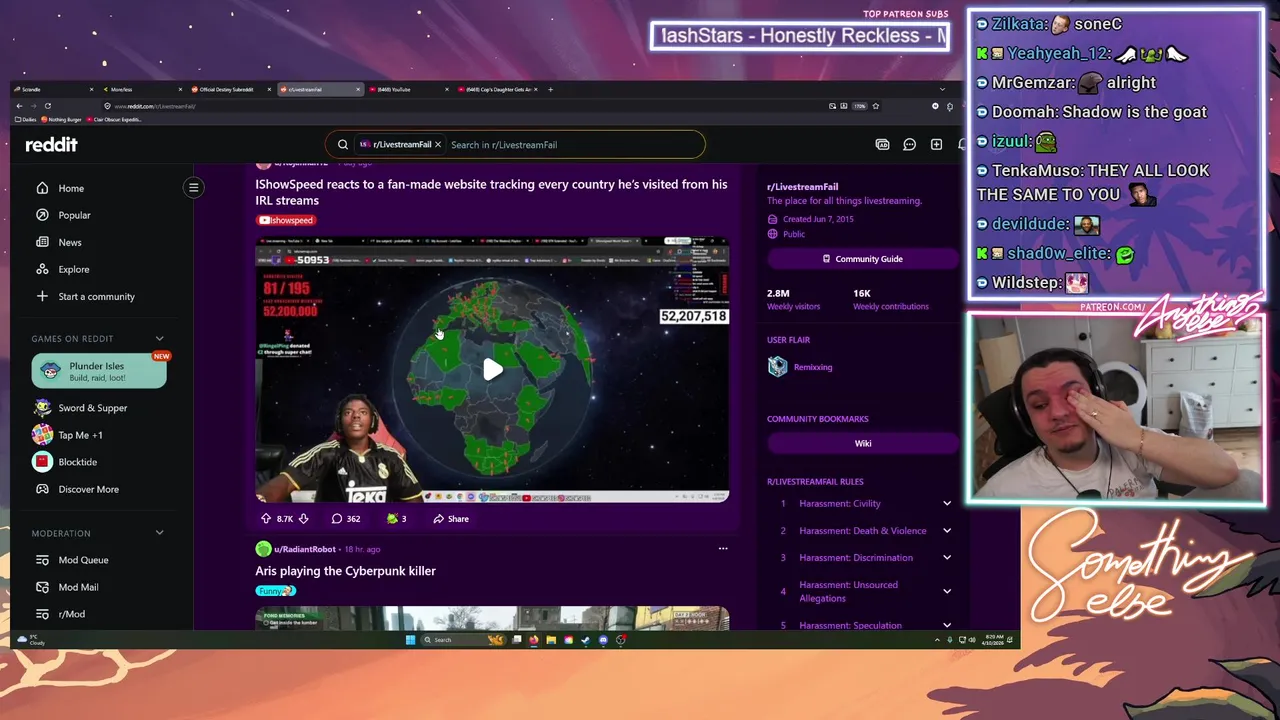Viewport: 1280px width, 720px height.
Task: Open the Tap Me +1 game
Action: (x=69, y=435)
